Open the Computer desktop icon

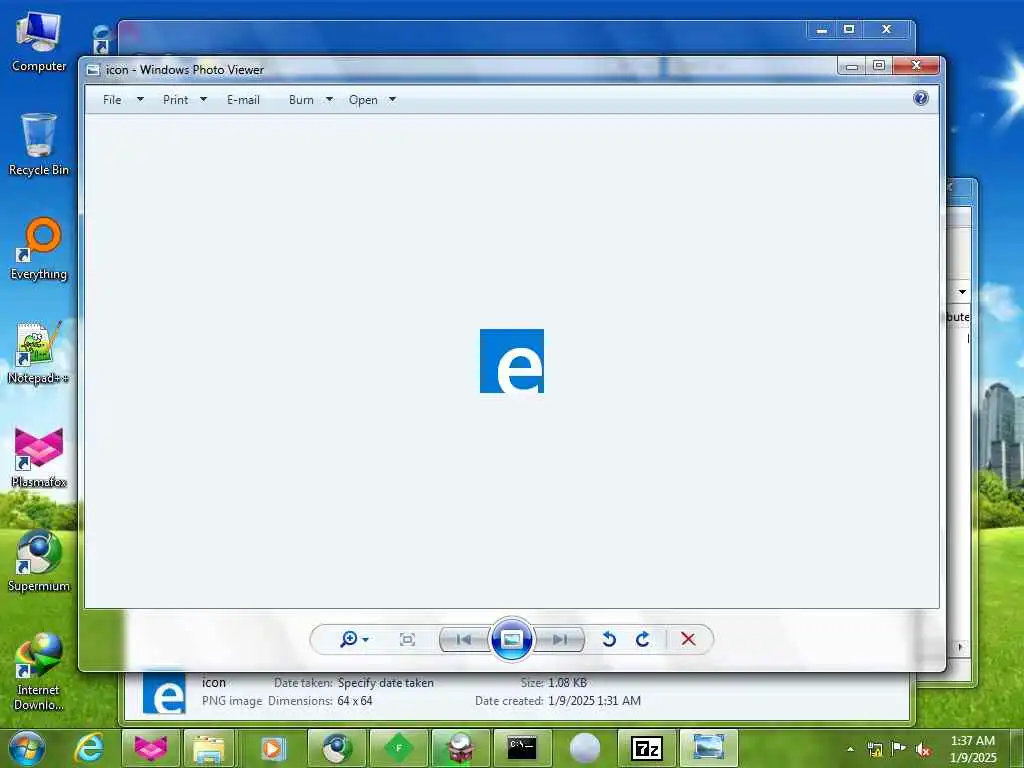click(x=39, y=42)
